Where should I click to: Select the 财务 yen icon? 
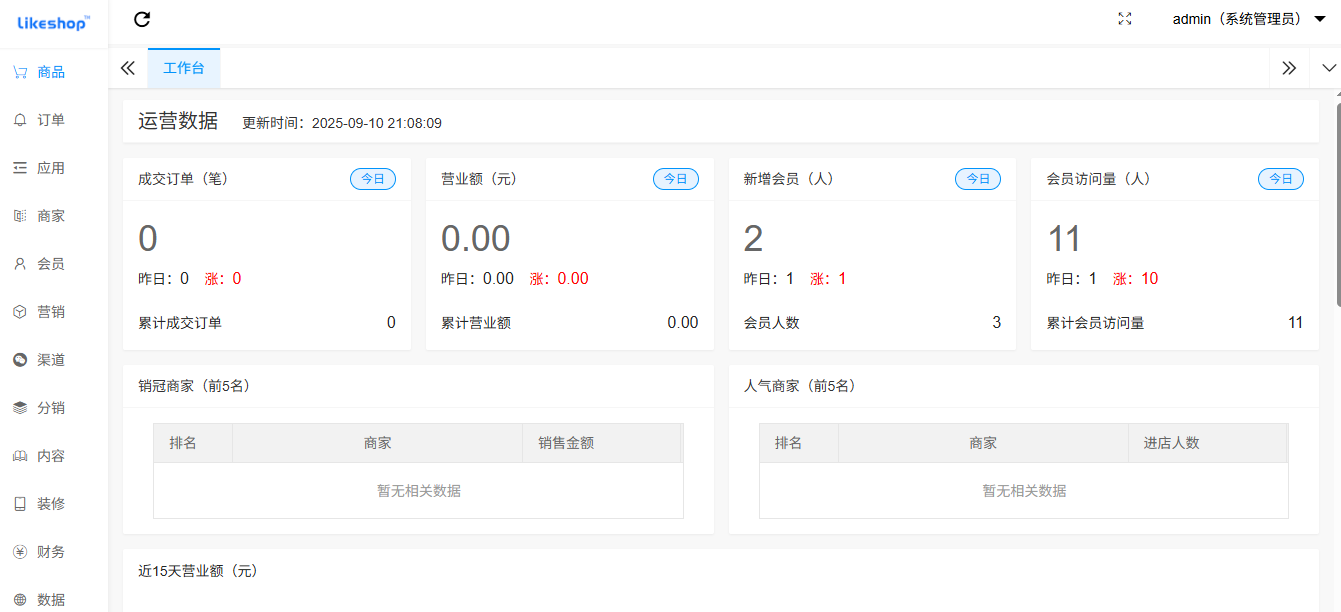[x=20, y=552]
